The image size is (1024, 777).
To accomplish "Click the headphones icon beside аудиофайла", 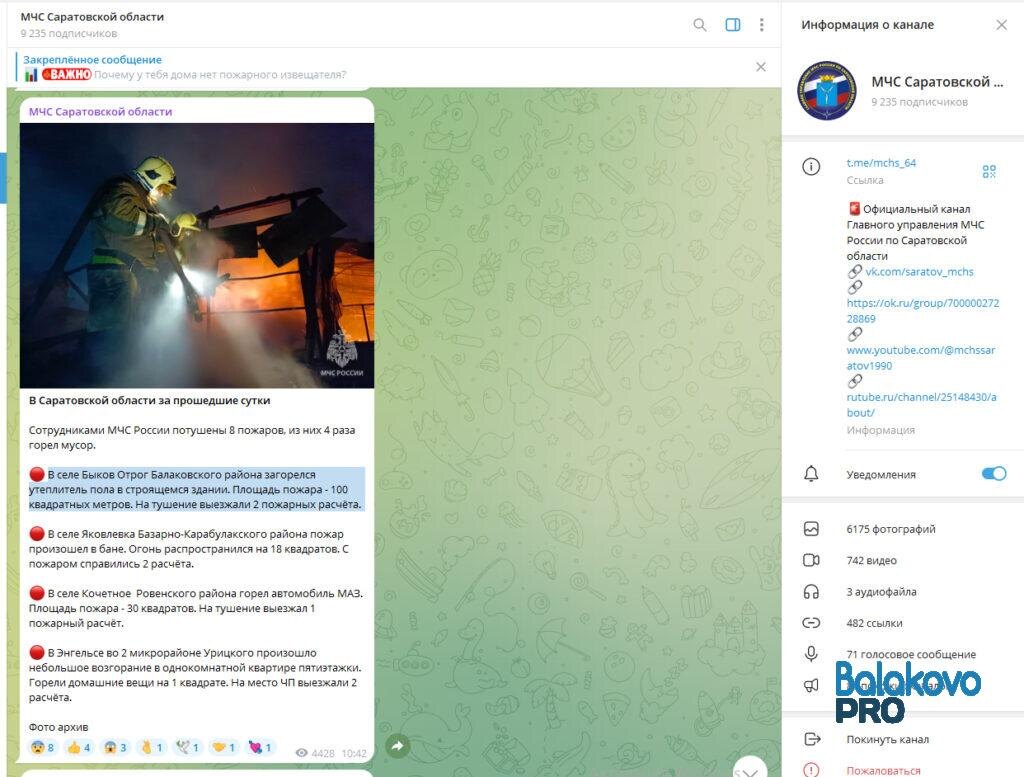I will (811, 592).
